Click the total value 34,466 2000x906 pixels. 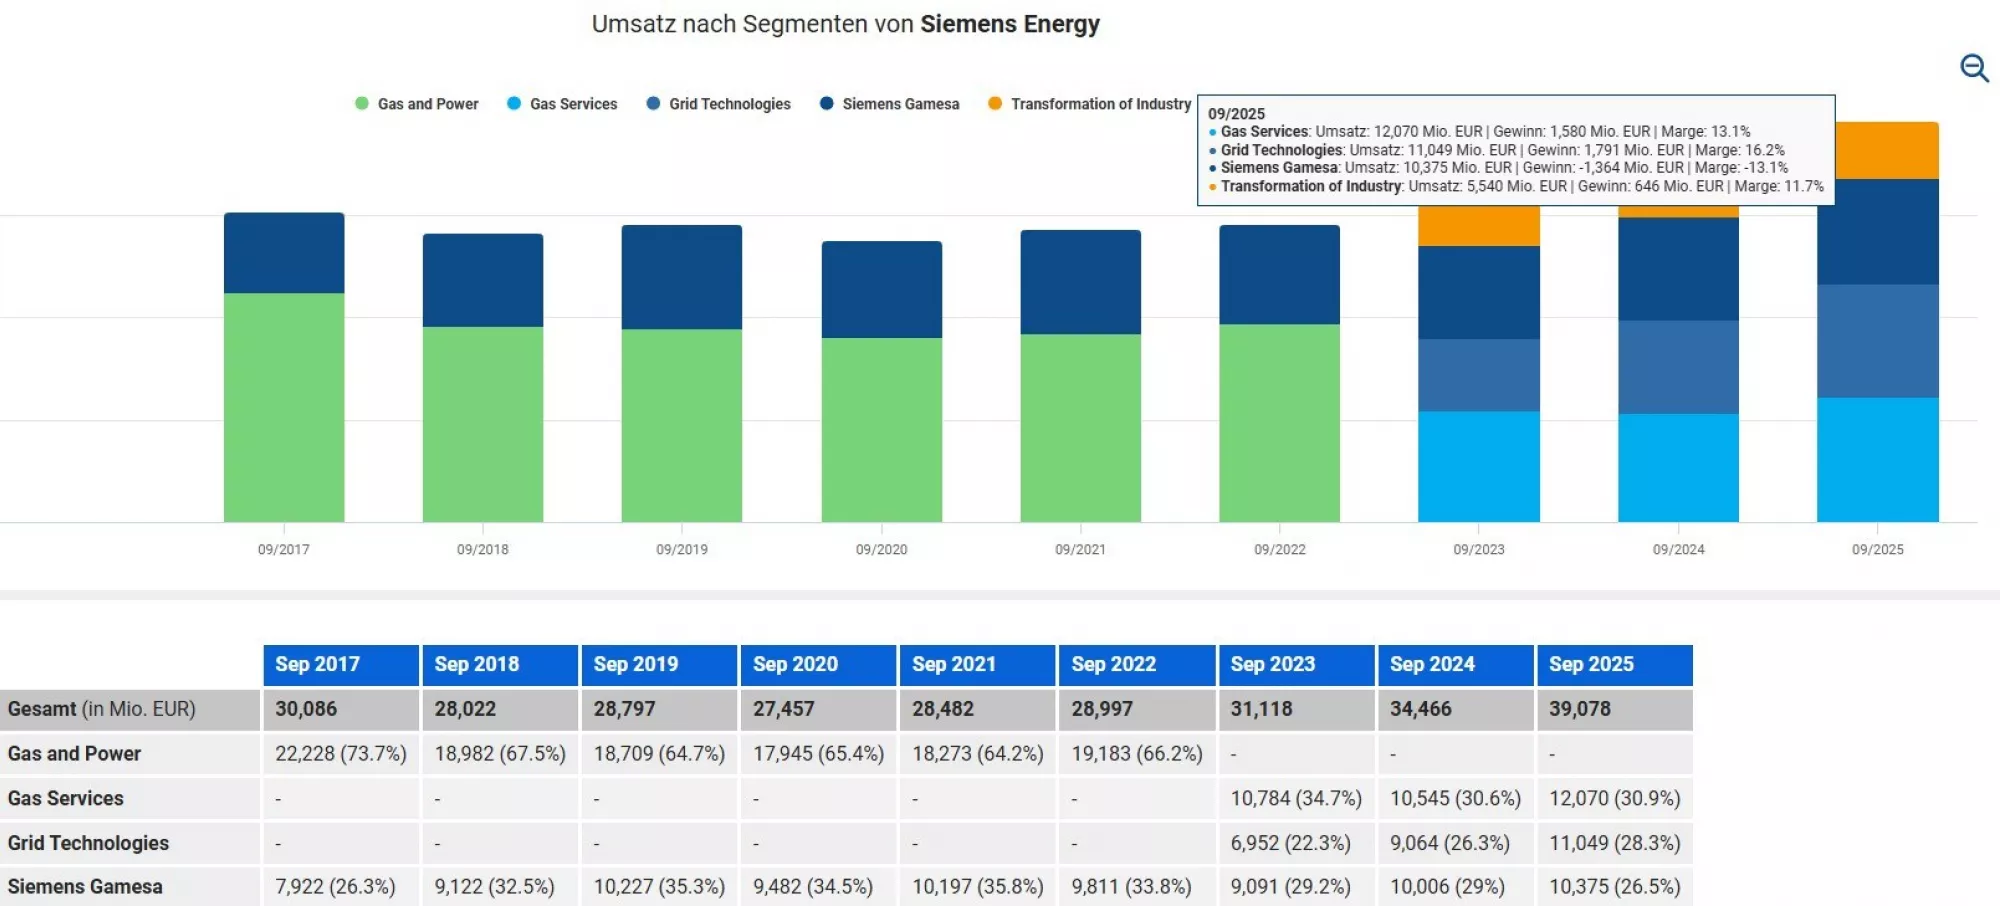tap(1421, 709)
